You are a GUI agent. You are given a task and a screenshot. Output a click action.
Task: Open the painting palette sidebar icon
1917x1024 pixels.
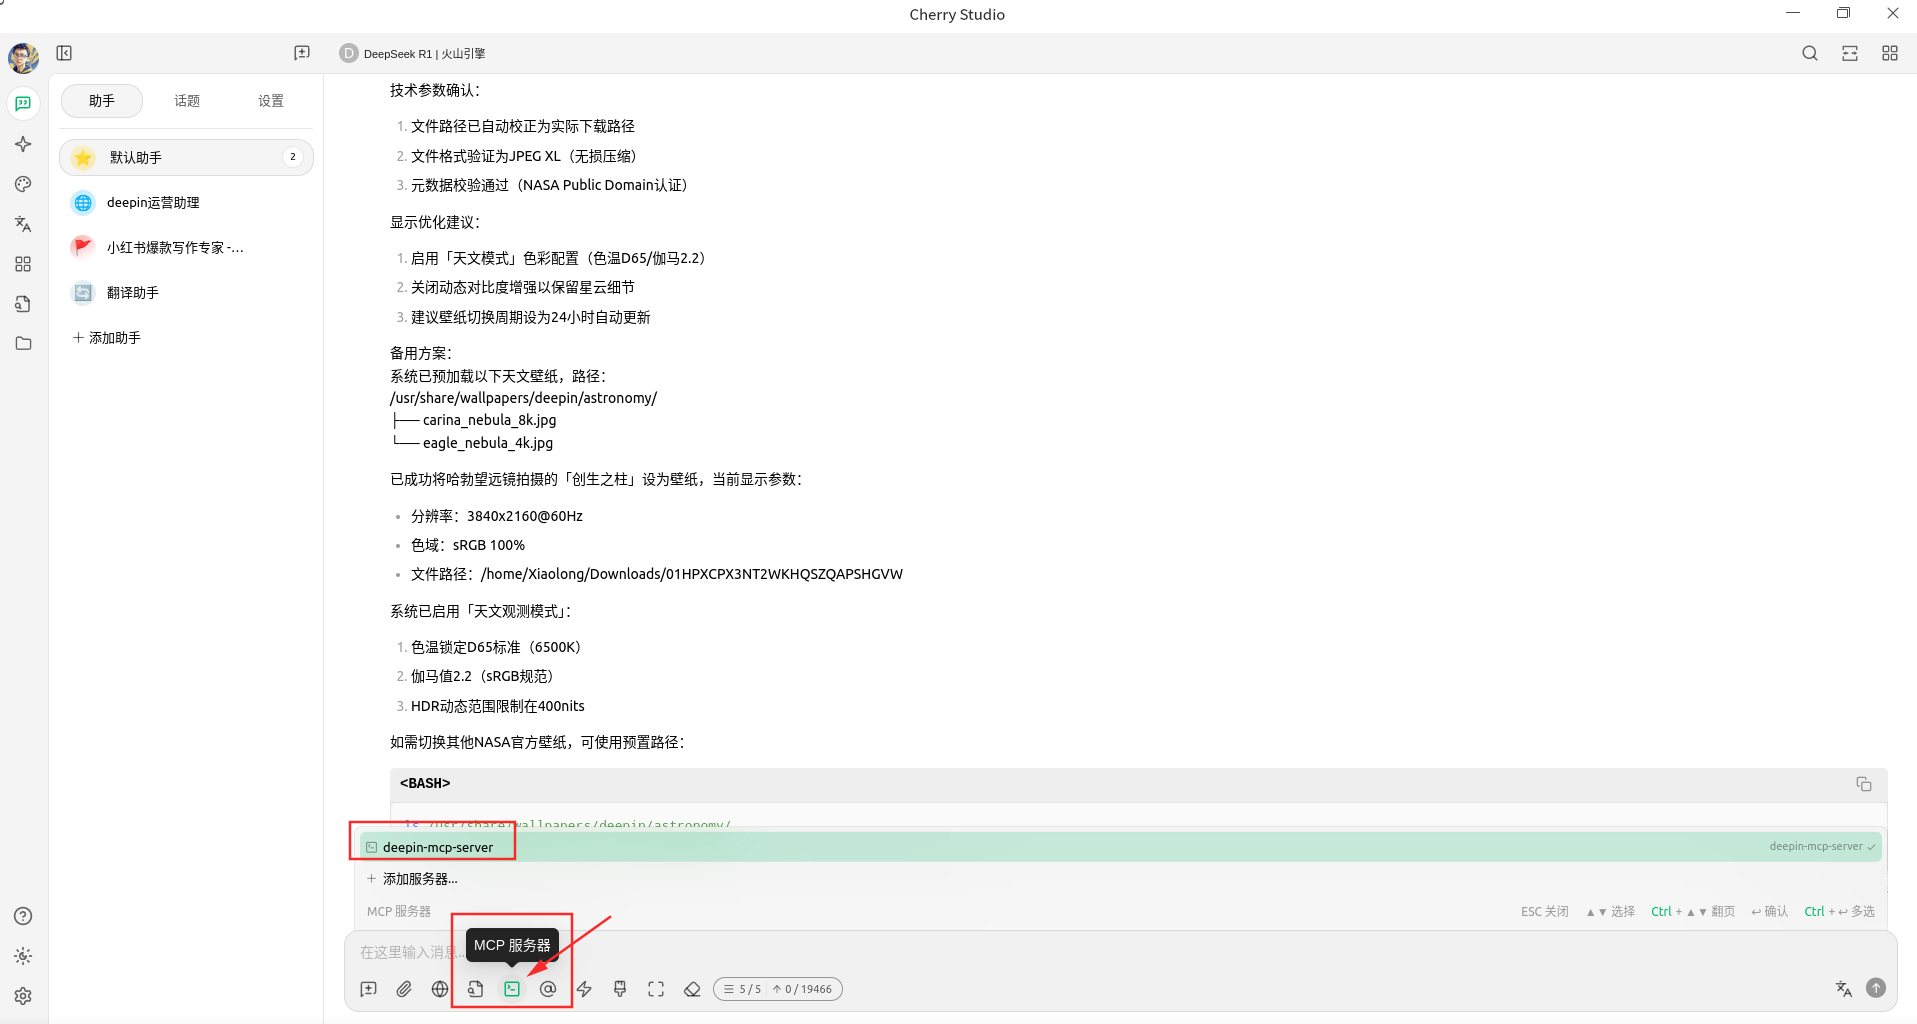pos(23,184)
